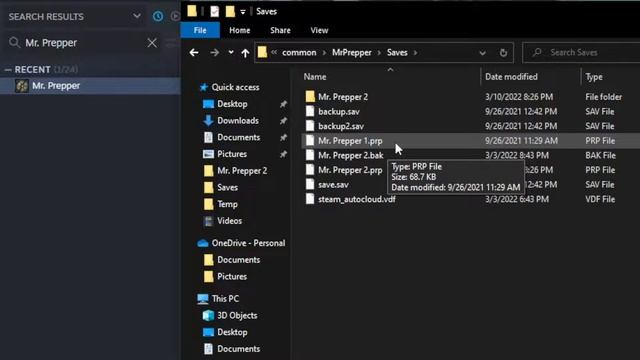Screen dimensions: 640x360
Task: Open Pictures under OneDrive
Action: 232,276
